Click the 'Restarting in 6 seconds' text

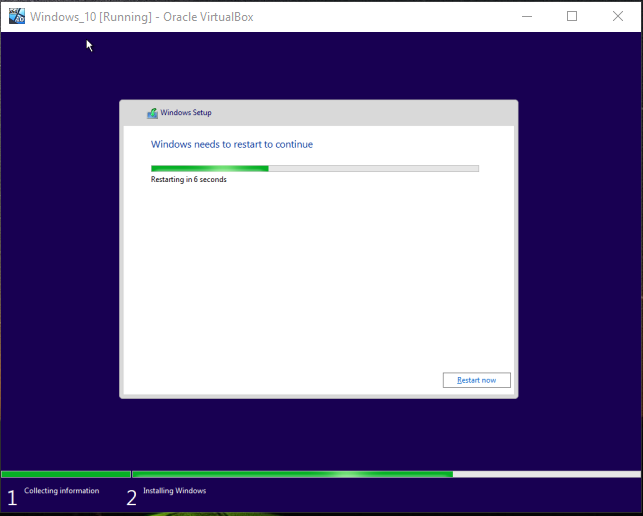[x=188, y=180]
